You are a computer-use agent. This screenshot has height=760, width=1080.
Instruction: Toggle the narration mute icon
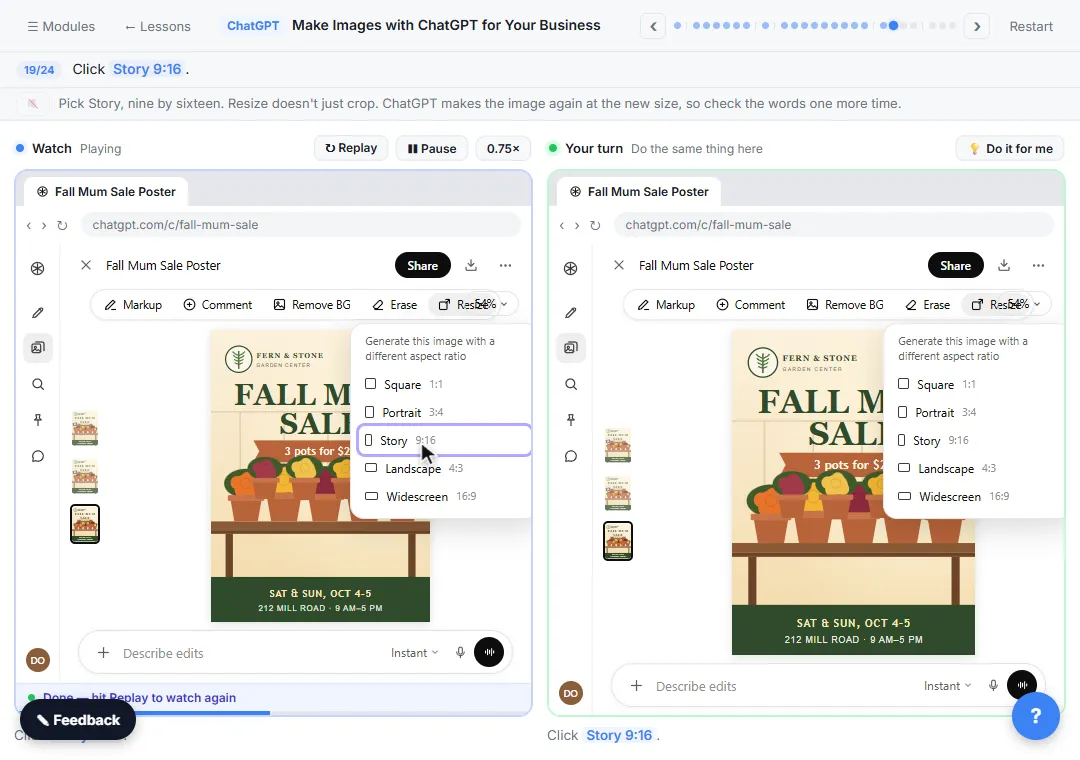coord(32,103)
